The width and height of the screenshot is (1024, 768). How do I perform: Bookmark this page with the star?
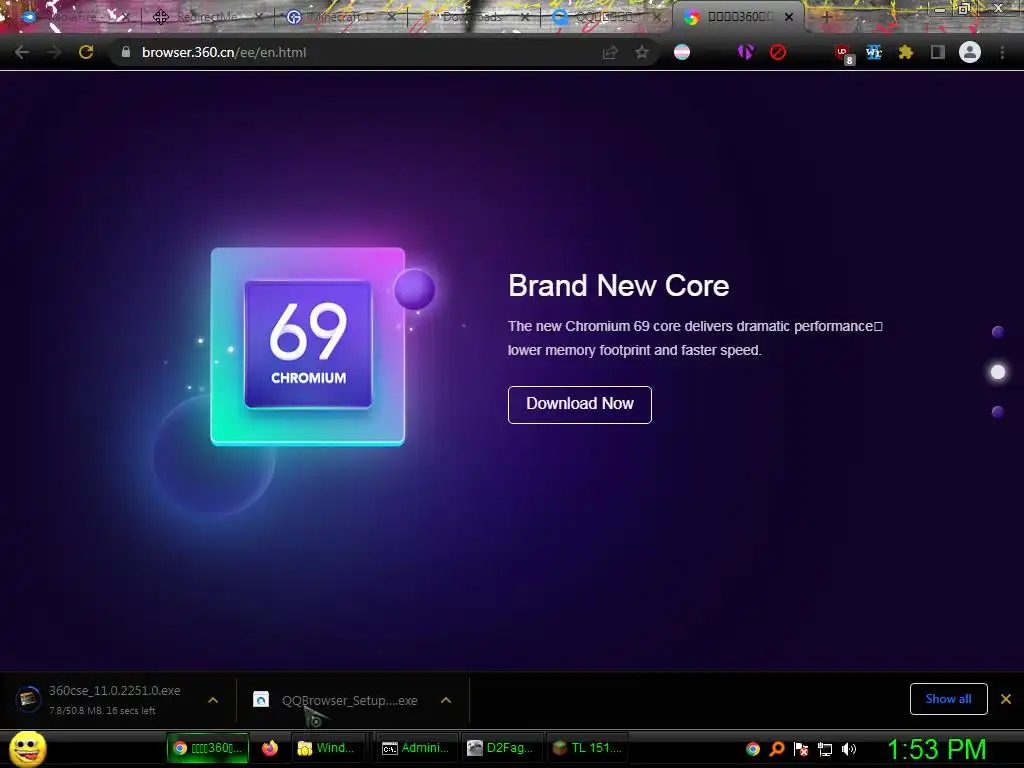point(642,52)
